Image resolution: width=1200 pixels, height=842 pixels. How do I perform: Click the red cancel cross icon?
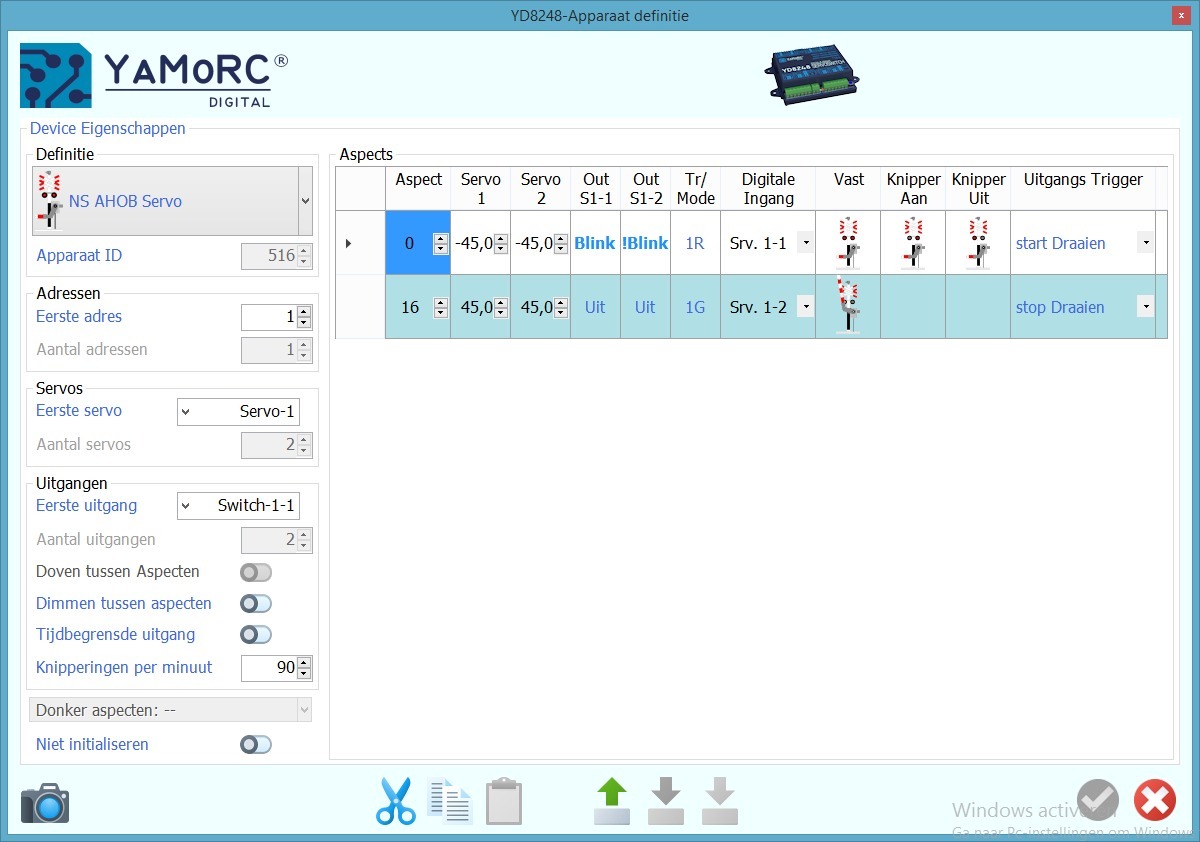(x=1154, y=801)
